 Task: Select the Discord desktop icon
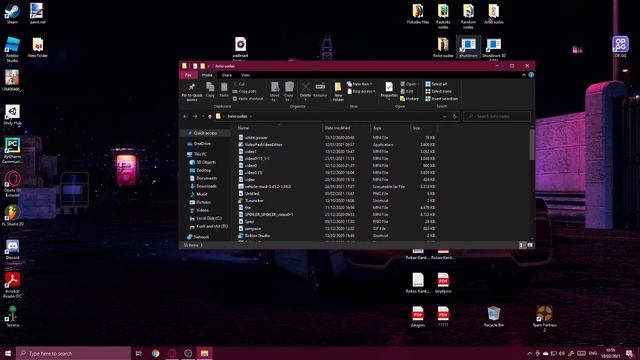12,250
